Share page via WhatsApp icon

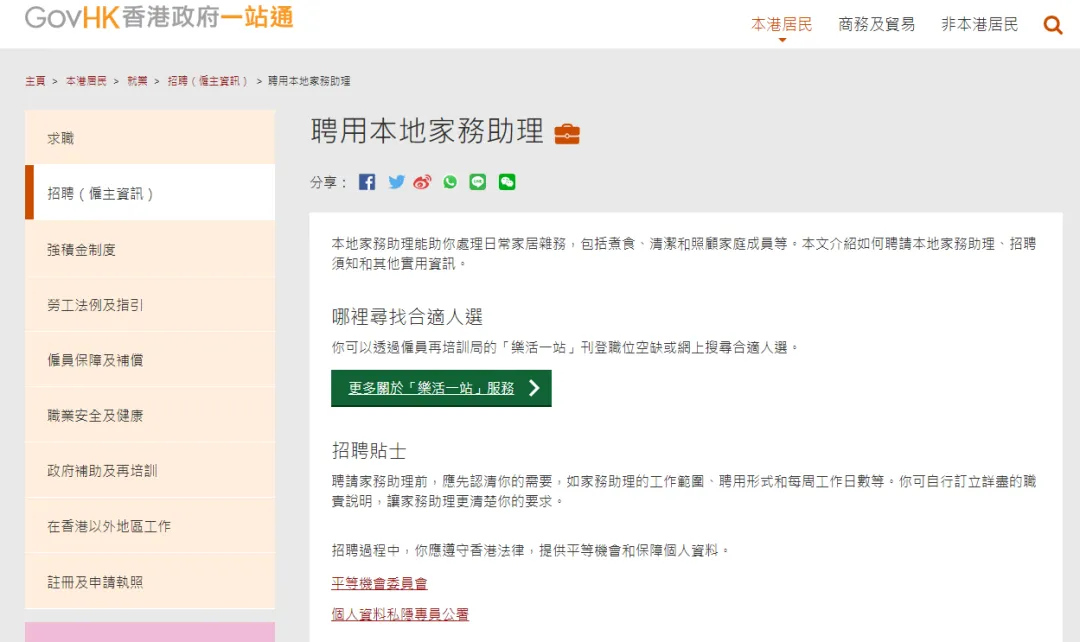(x=450, y=182)
